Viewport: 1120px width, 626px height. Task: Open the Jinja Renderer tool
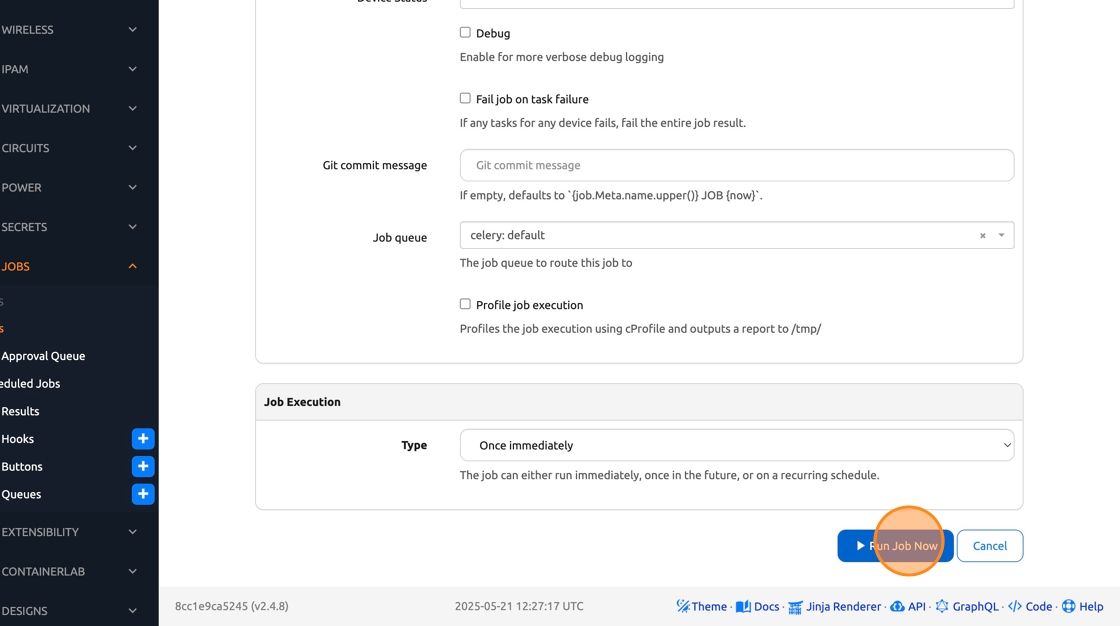click(835, 606)
